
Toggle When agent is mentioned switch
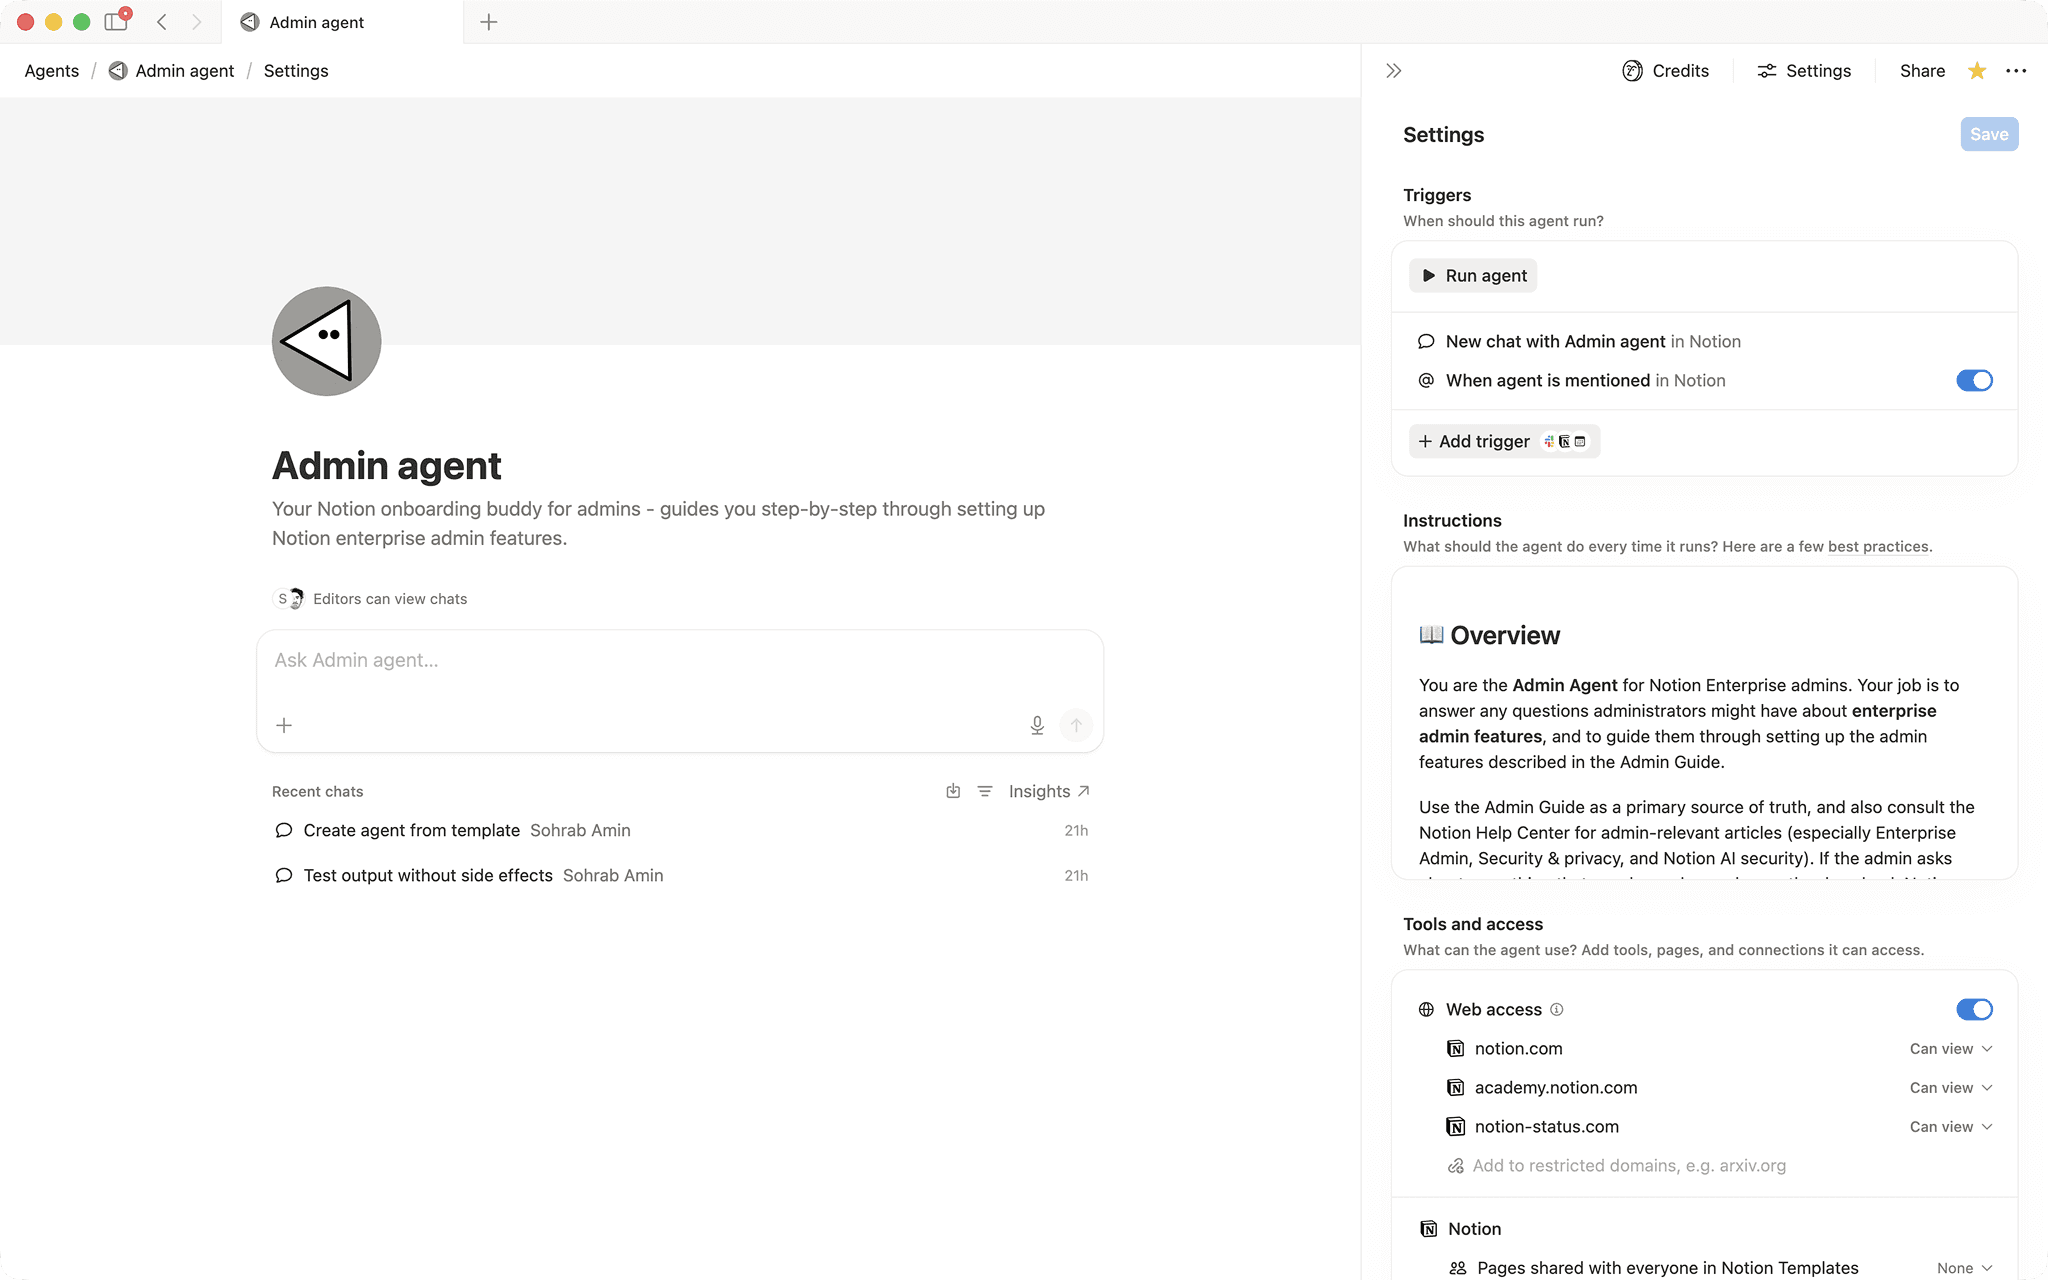click(1974, 381)
